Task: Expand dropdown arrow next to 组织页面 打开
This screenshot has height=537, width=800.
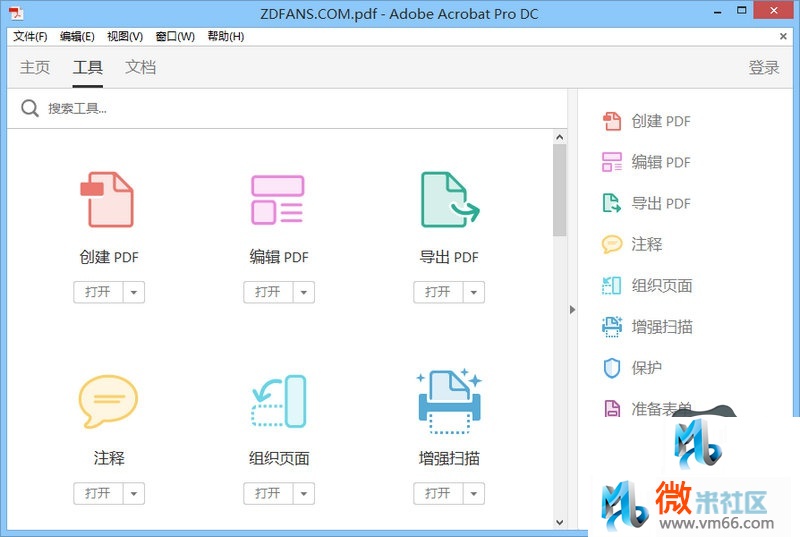Action: [304, 494]
